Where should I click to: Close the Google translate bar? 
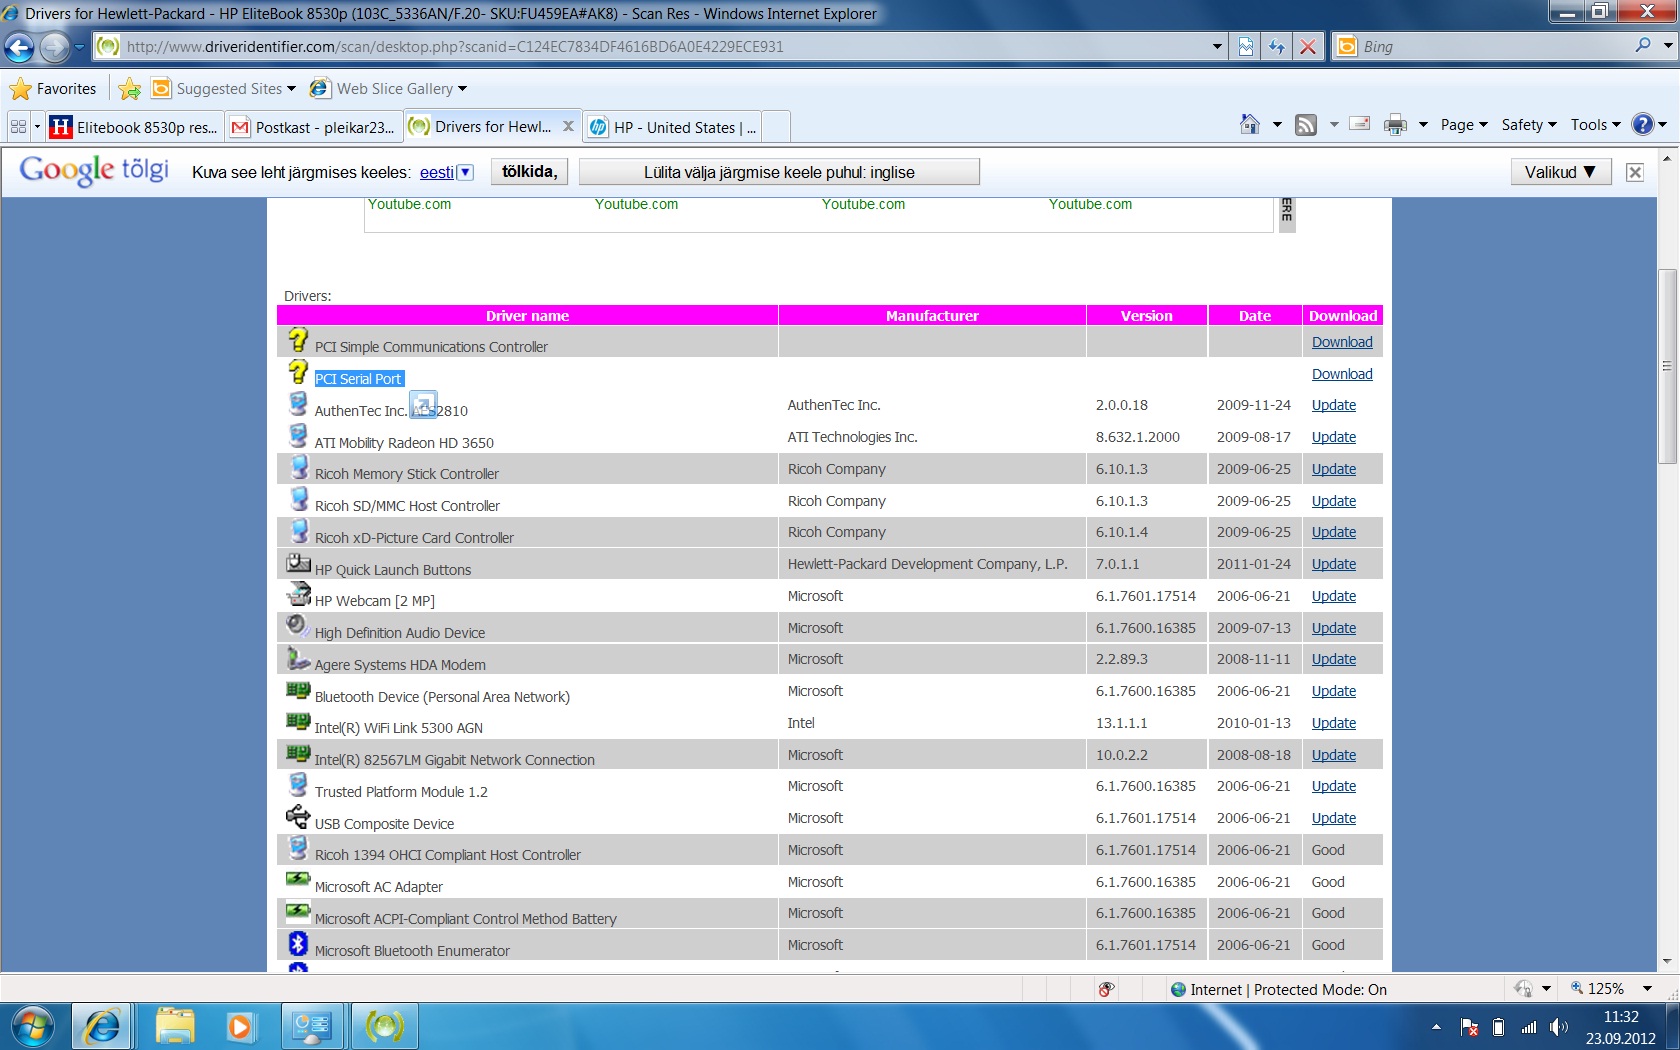1635,172
